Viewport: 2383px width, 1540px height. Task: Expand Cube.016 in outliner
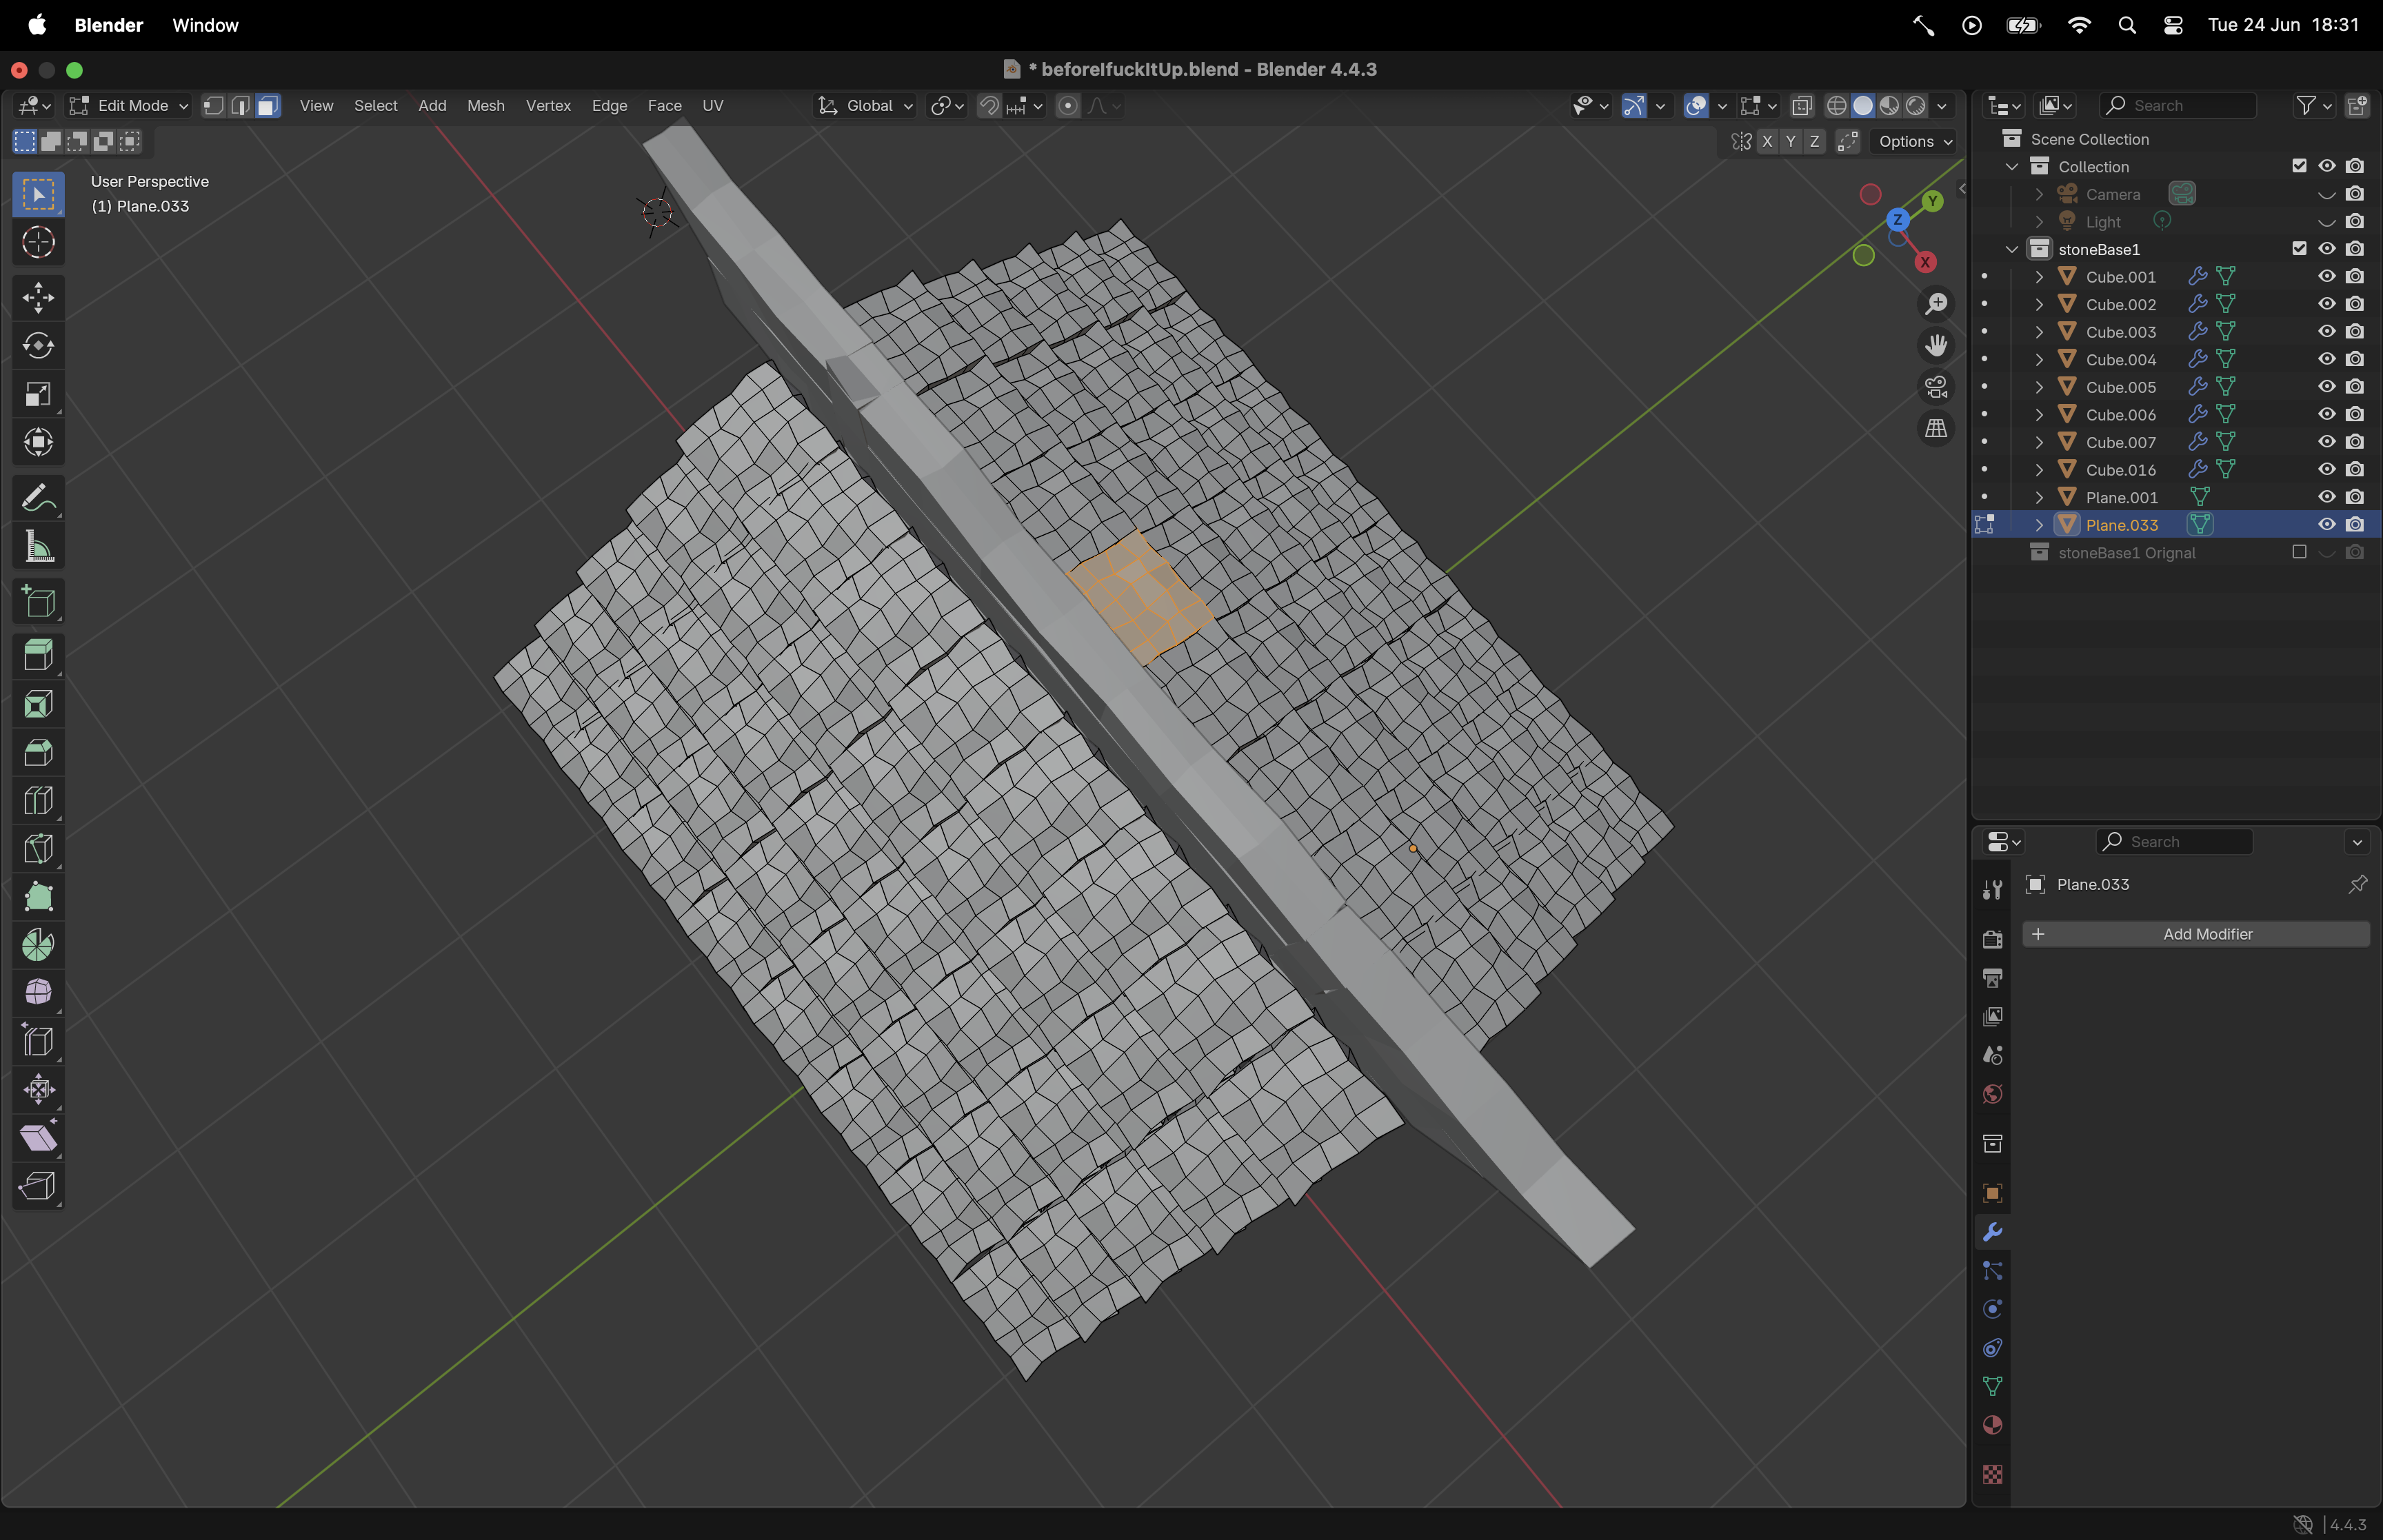(2039, 469)
